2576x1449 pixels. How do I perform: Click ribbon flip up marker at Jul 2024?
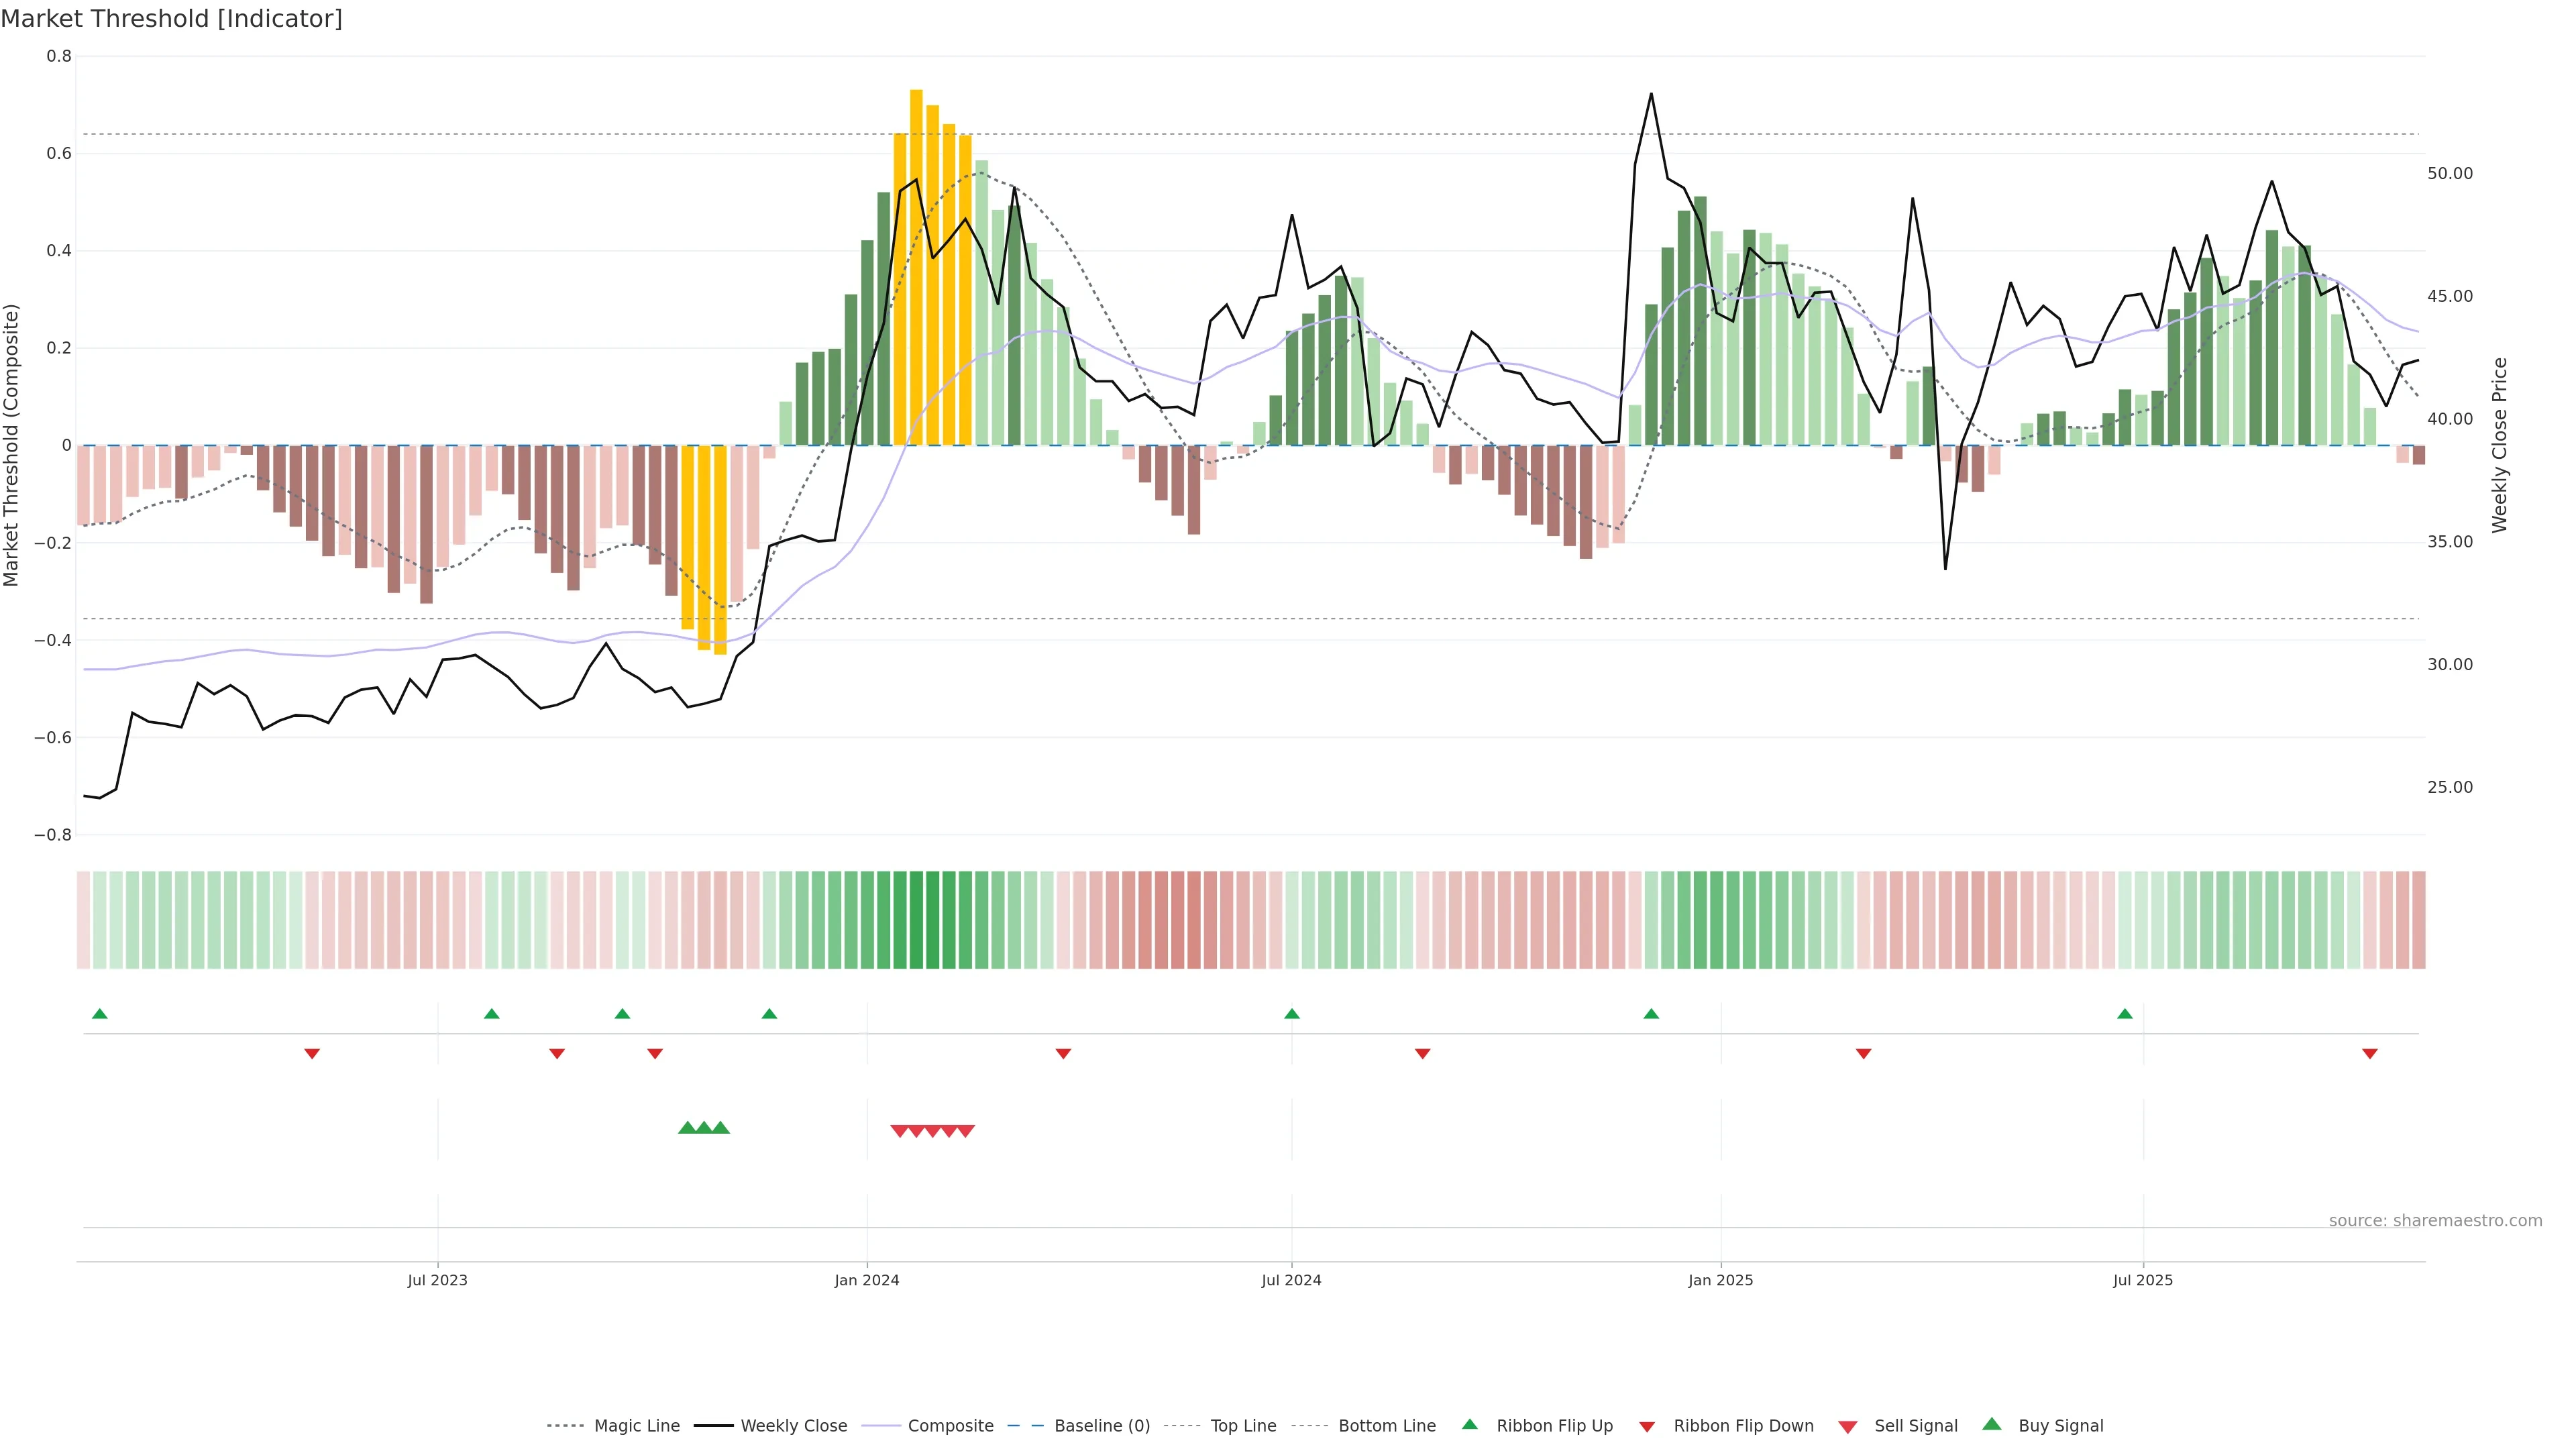pyautogui.click(x=1291, y=1014)
